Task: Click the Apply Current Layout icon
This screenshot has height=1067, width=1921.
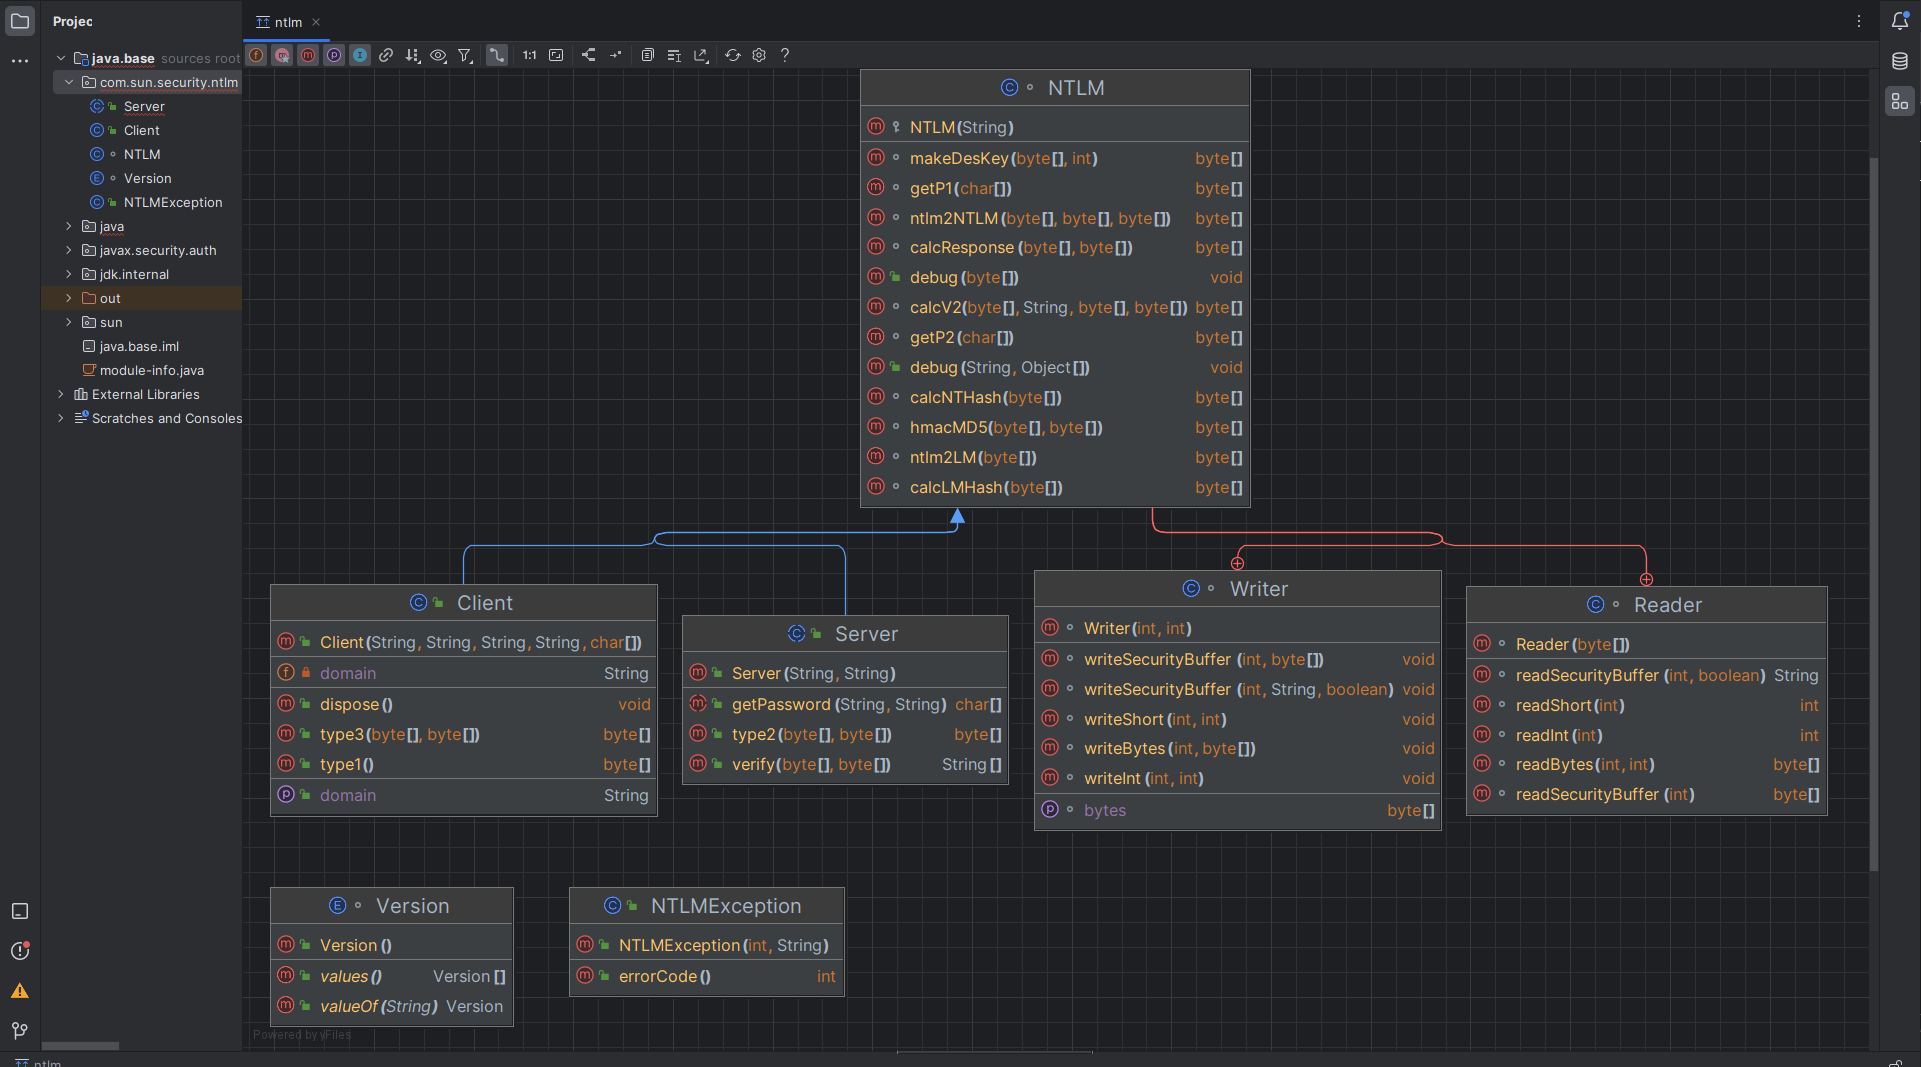Action: click(588, 55)
